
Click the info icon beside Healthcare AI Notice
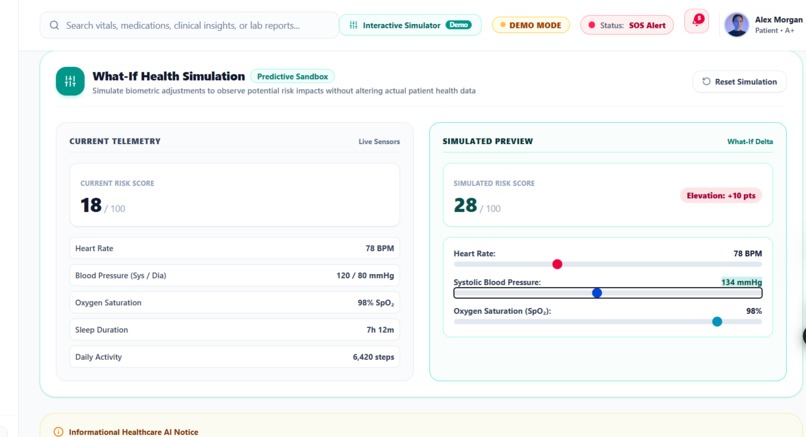59,432
